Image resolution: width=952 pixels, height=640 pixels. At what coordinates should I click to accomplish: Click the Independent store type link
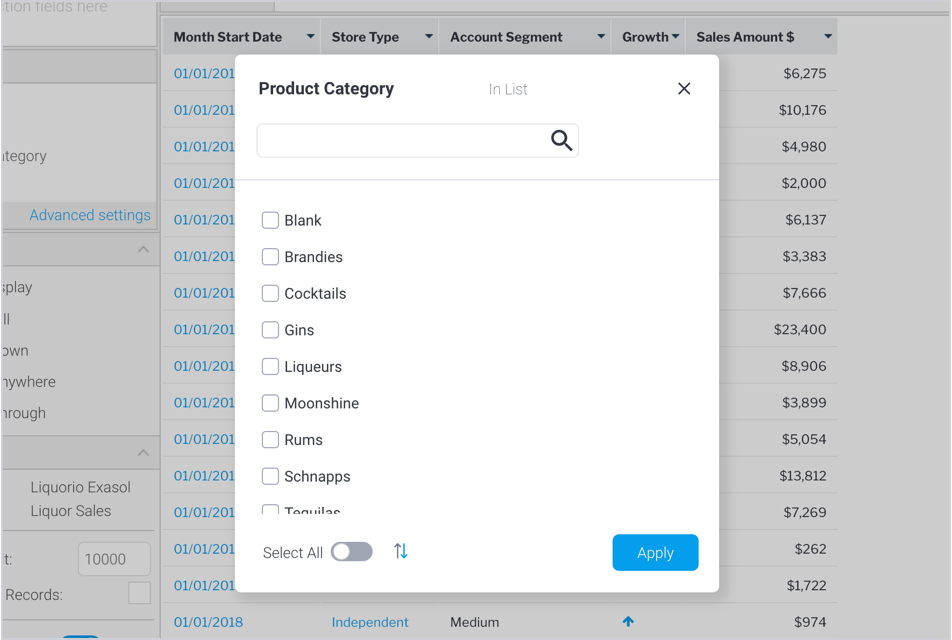tap(370, 622)
